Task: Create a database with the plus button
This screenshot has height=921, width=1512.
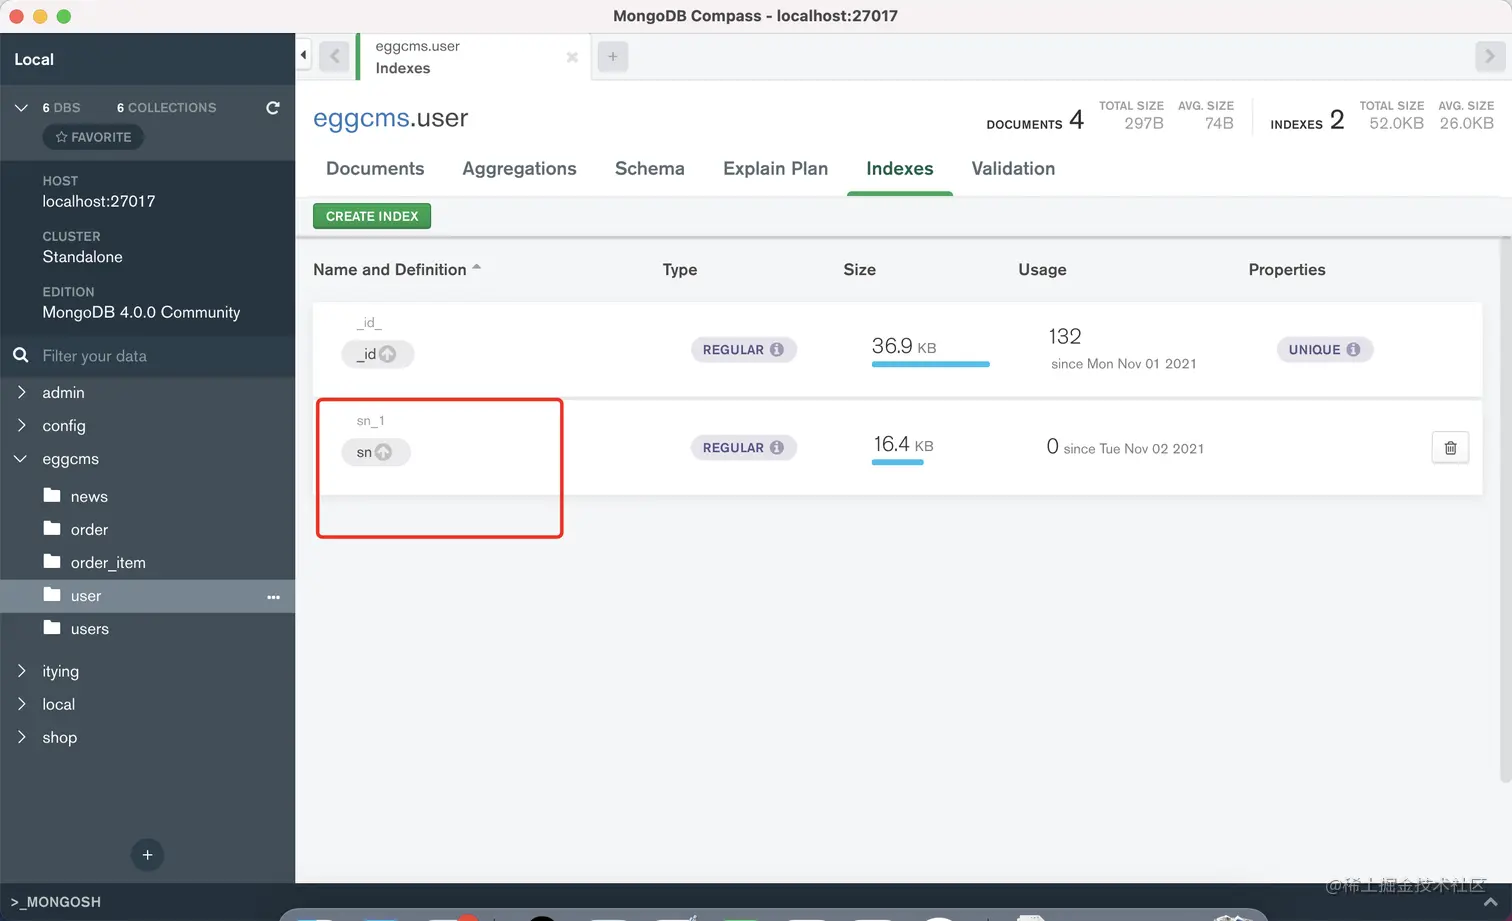Action: click(147, 855)
